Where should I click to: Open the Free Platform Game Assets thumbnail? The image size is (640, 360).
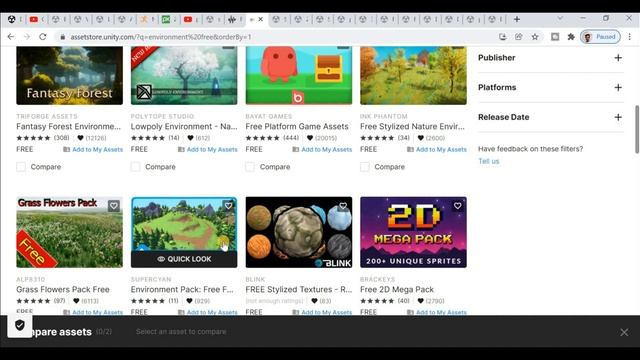click(299, 76)
